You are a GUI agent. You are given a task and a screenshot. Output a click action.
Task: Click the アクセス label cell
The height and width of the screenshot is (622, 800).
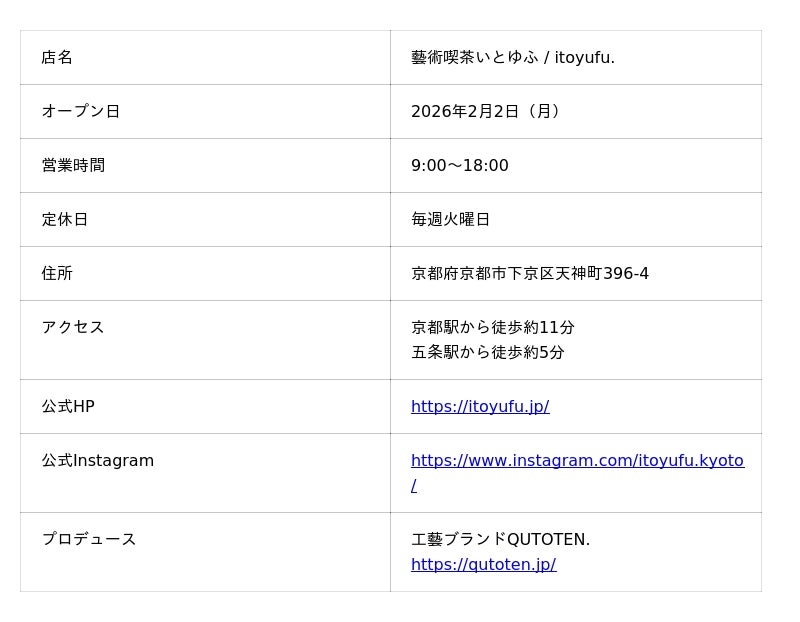[73, 328]
